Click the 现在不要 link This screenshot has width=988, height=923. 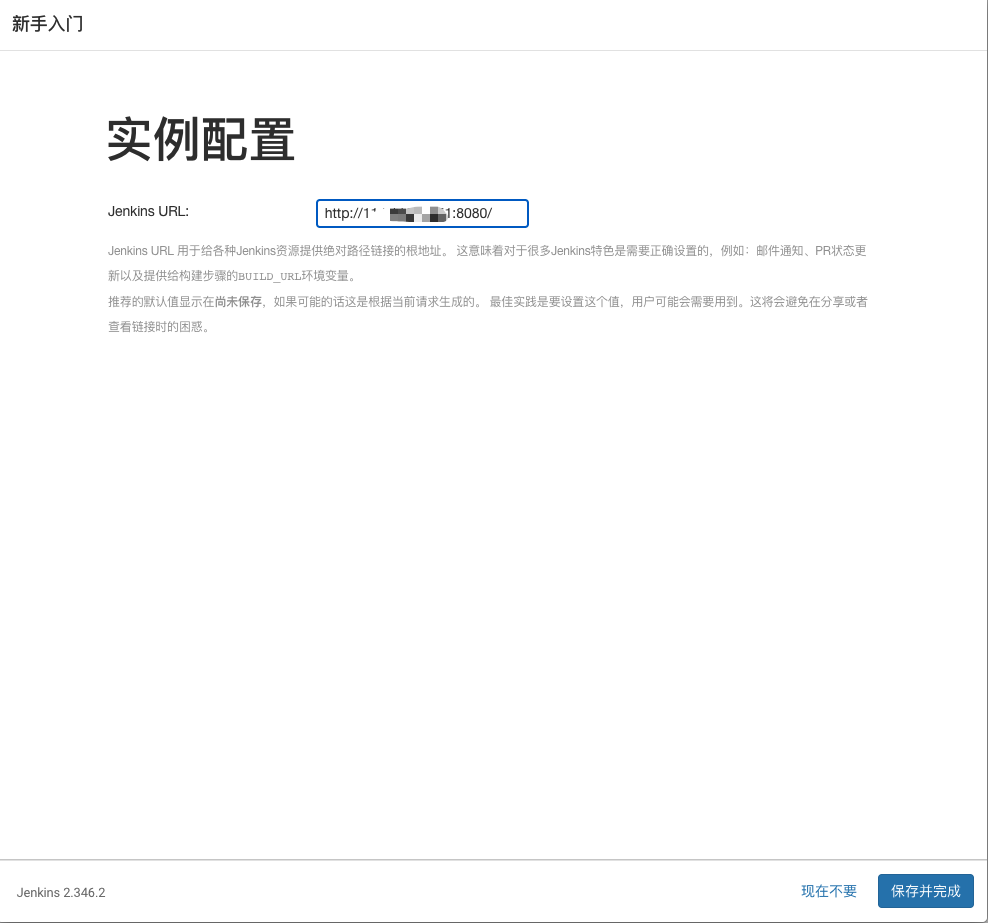coord(829,891)
